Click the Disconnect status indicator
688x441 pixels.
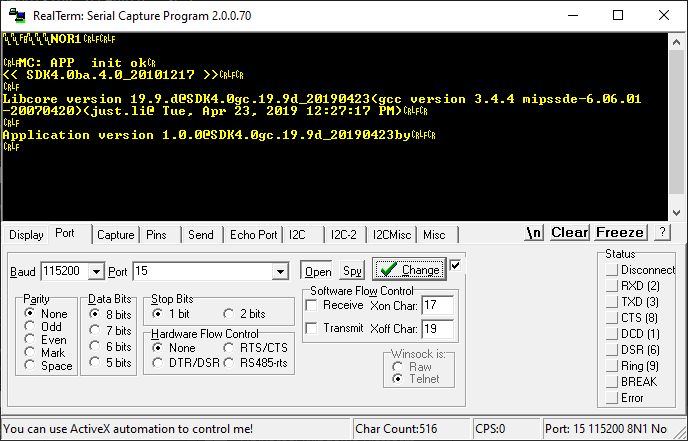tap(612, 270)
